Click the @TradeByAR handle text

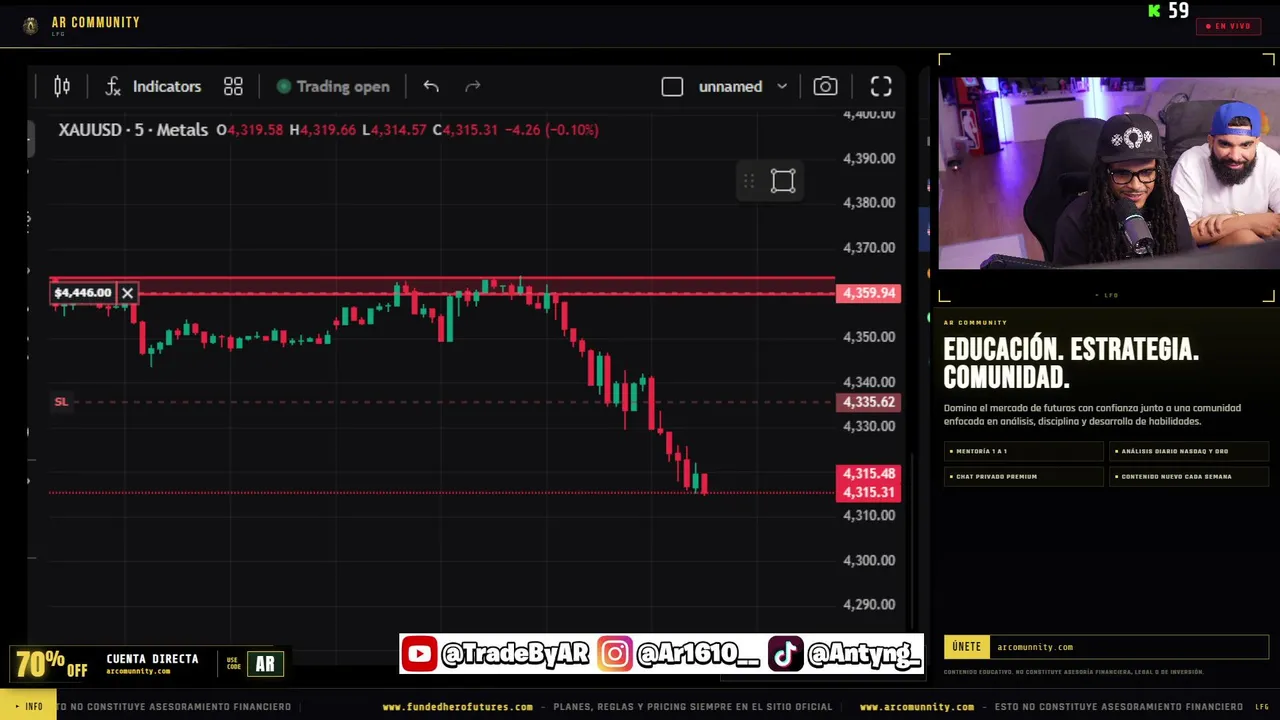(x=515, y=654)
